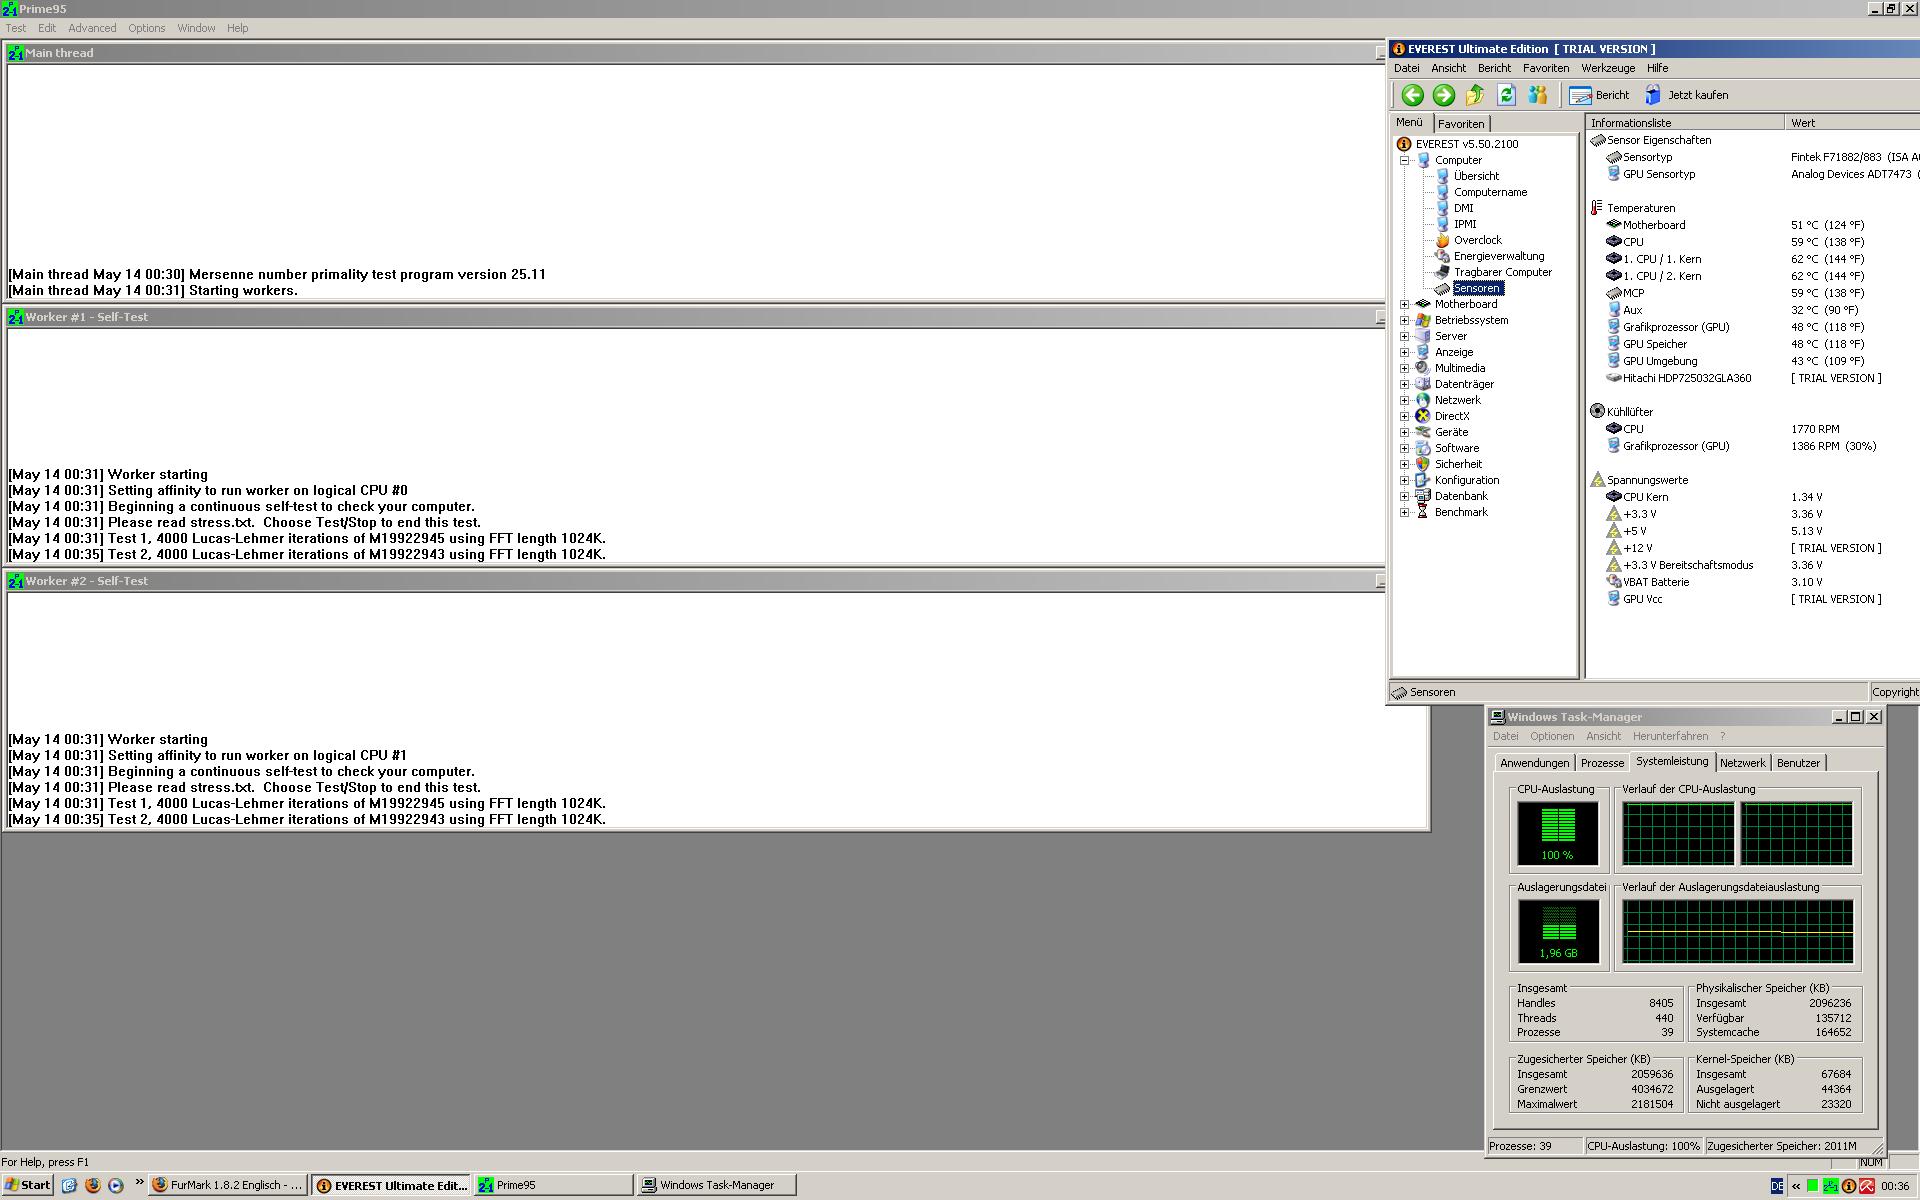Collapse the Computer tree node
1920x1200 pixels.
point(1404,160)
